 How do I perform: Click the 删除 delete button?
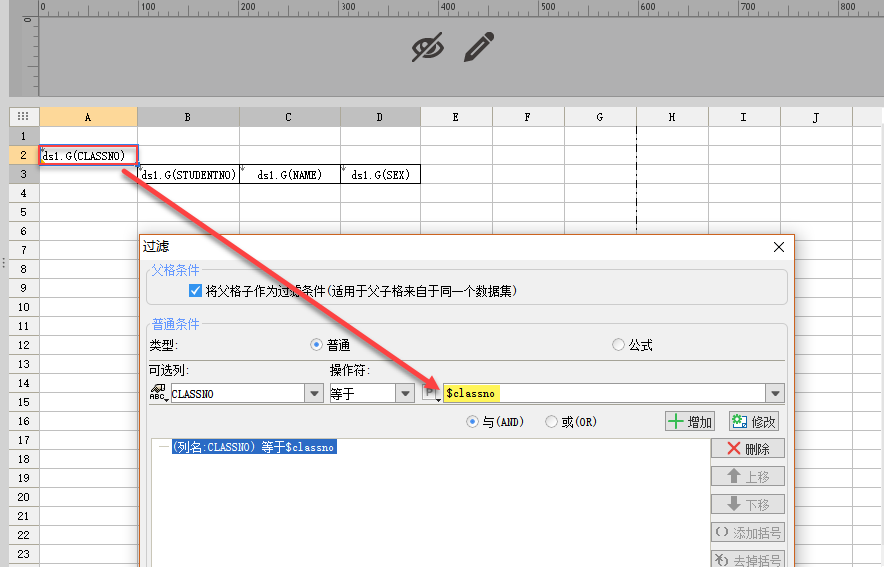pos(748,449)
